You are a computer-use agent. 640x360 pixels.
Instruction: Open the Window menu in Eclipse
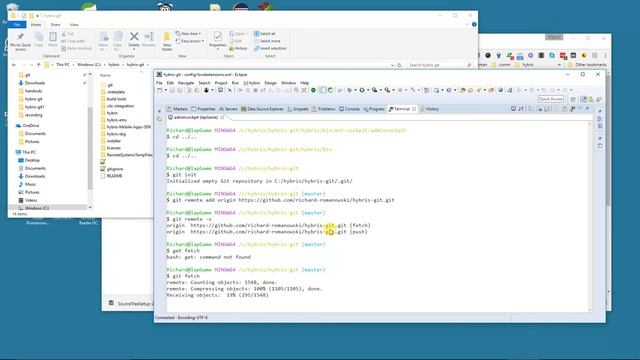(288, 83)
